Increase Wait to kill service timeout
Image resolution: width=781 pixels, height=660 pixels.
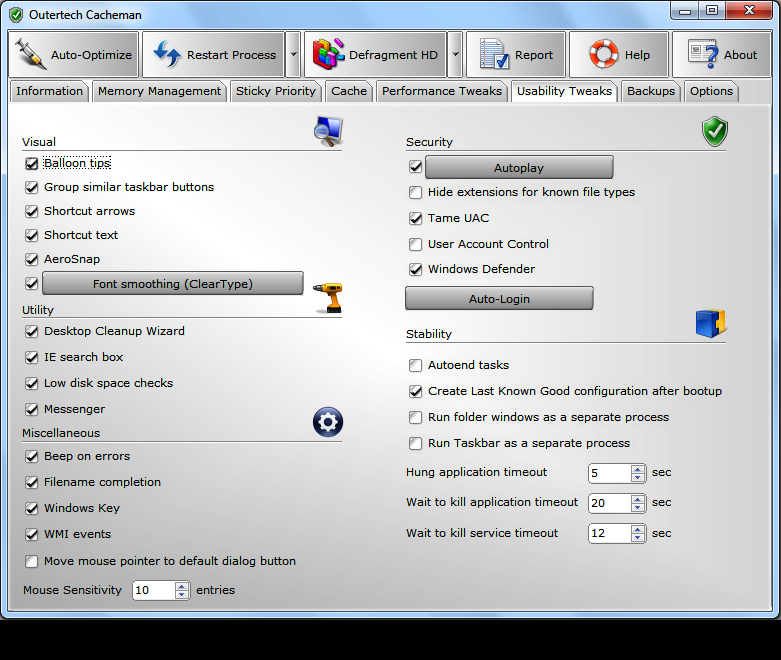(638, 529)
